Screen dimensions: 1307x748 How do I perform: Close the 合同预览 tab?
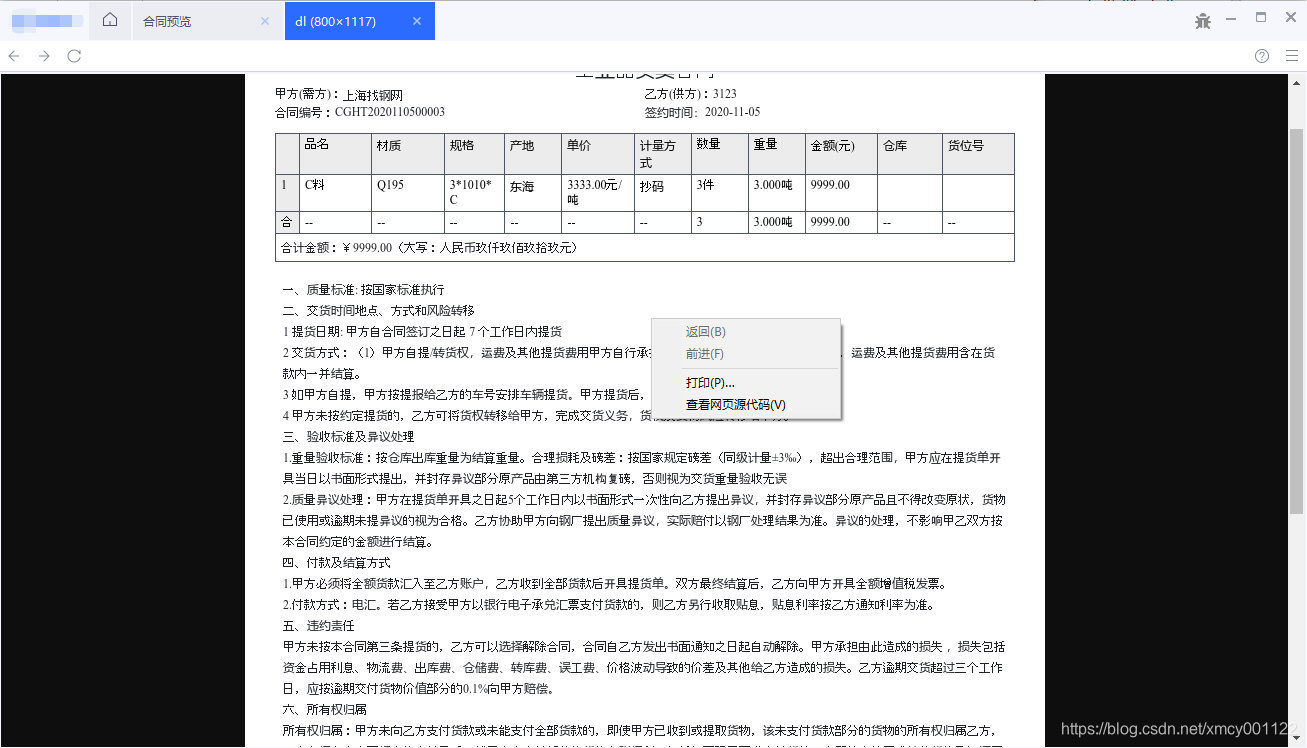click(x=265, y=21)
